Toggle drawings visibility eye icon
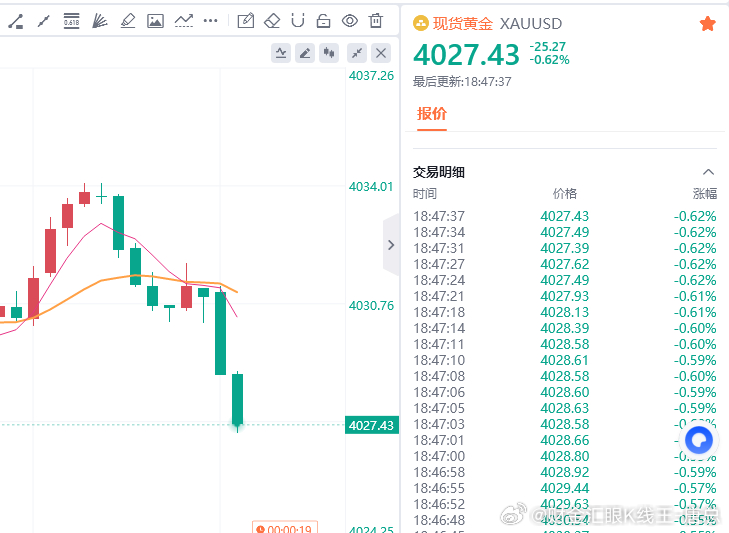729x533 pixels. [350, 21]
